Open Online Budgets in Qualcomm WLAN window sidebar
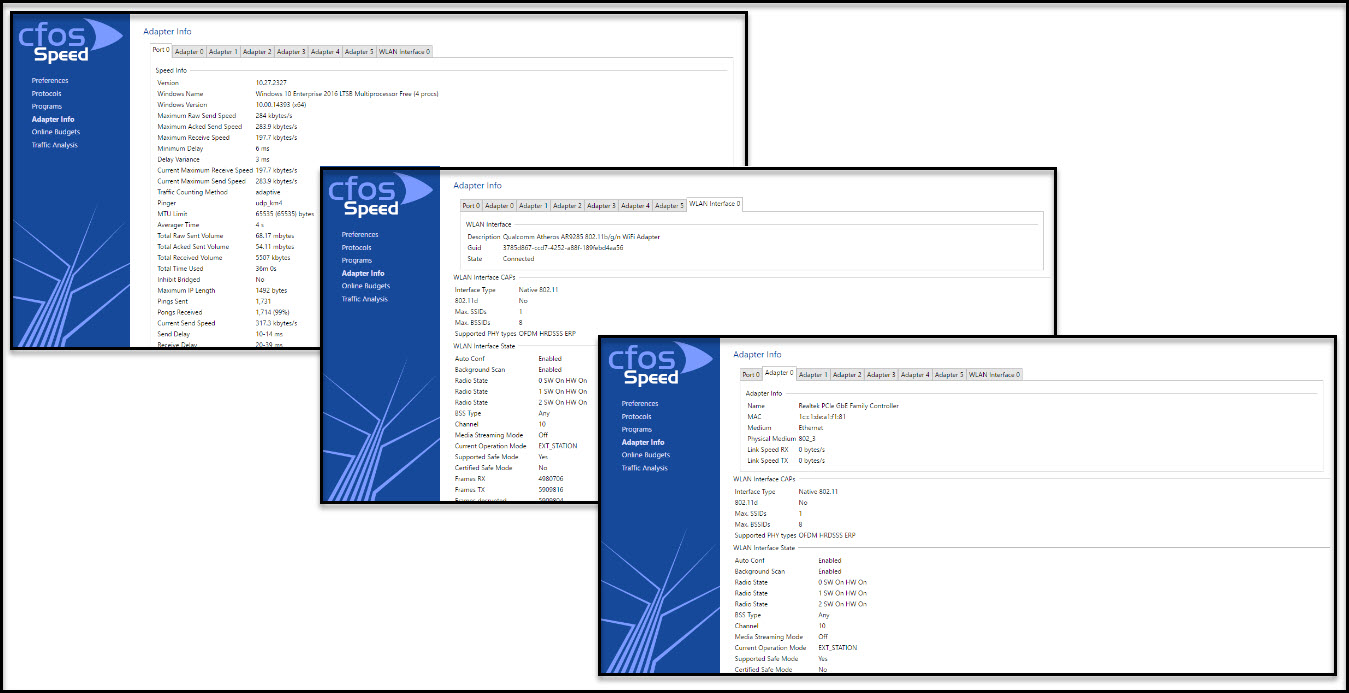This screenshot has height=693, width=1349. coord(366,286)
